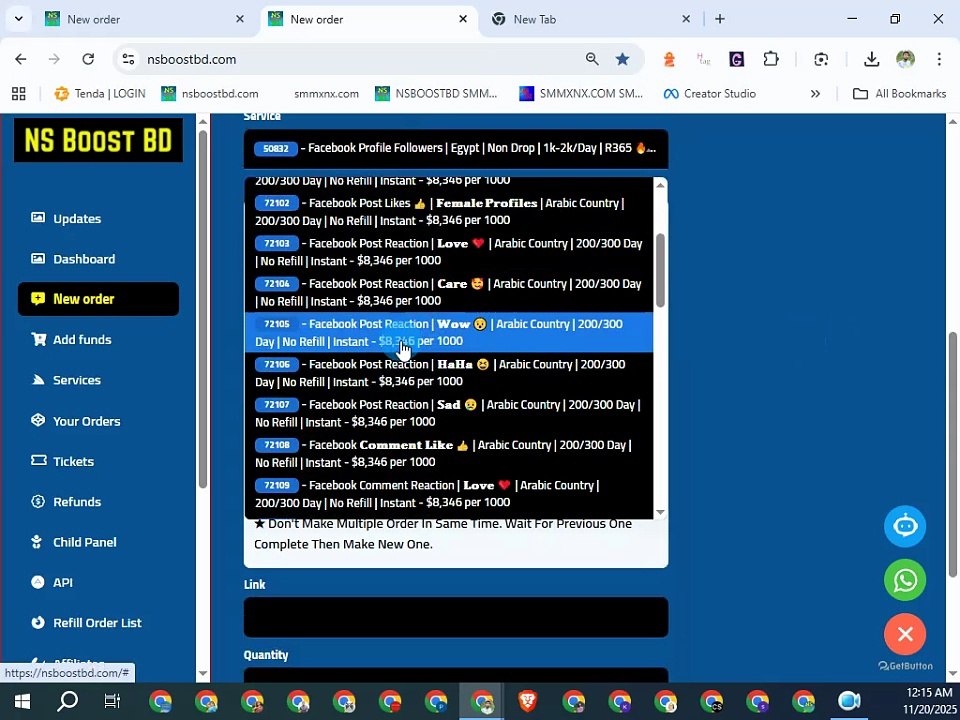960x720 pixels.
Task: Close the floating contact buttons with red X
Action: click(905, 634)
